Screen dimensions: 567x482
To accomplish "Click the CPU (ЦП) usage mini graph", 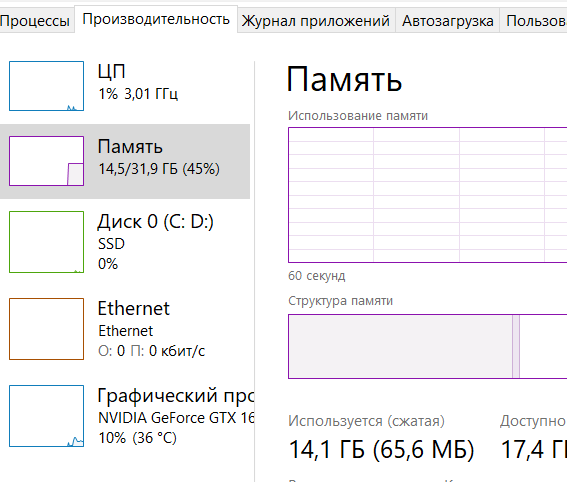I will 46,86.
